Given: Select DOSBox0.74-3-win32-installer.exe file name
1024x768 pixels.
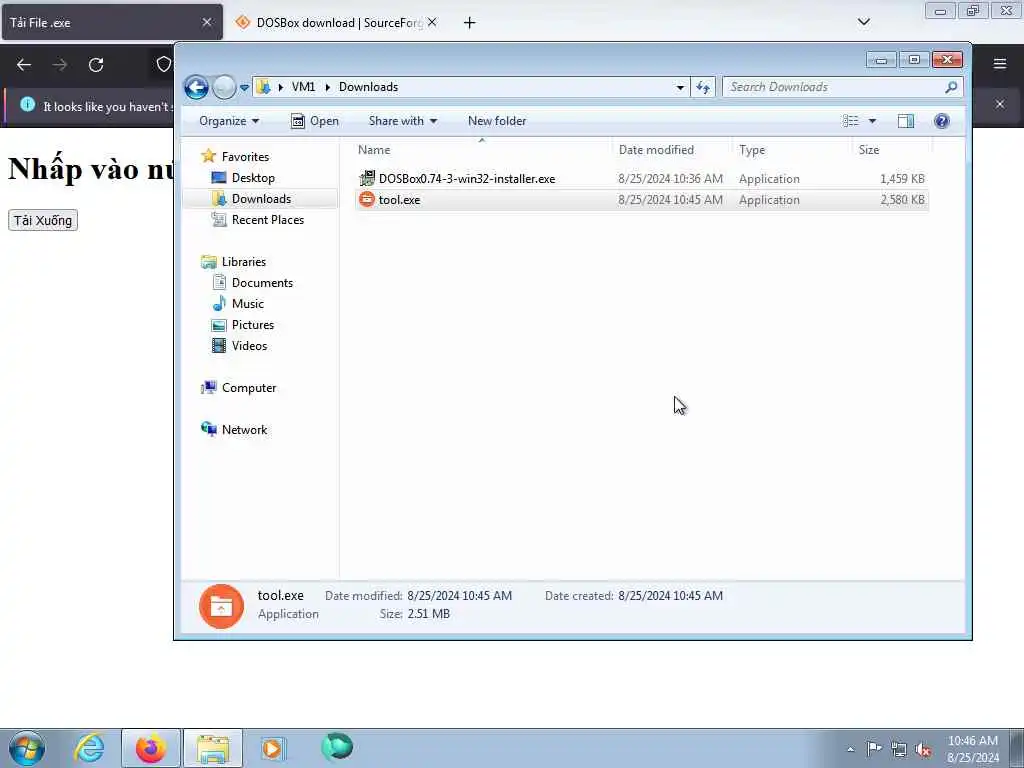Looking at the screenshot, I should tap(467, 179).
